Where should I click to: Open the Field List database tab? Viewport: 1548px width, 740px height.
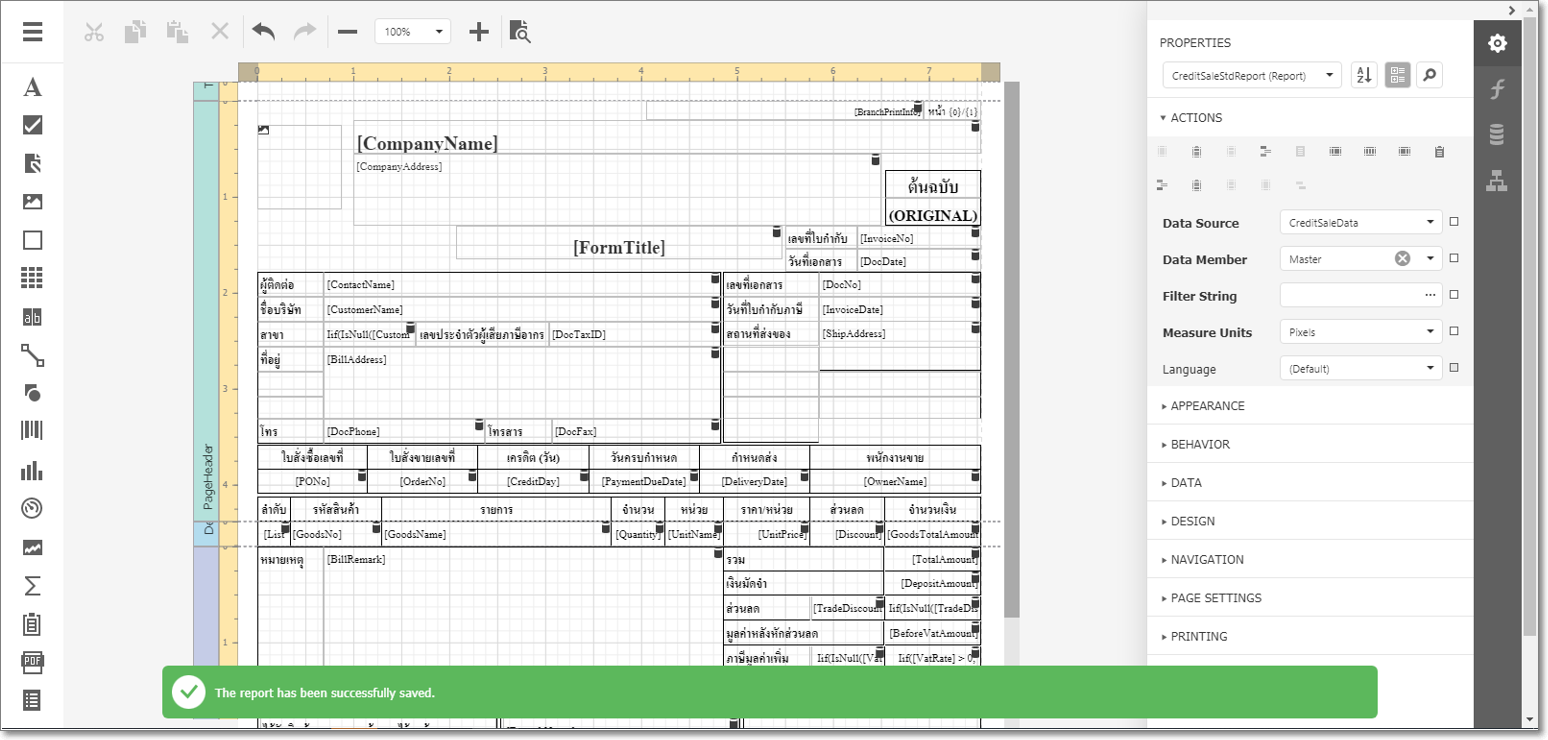(x=1497, y=135)
